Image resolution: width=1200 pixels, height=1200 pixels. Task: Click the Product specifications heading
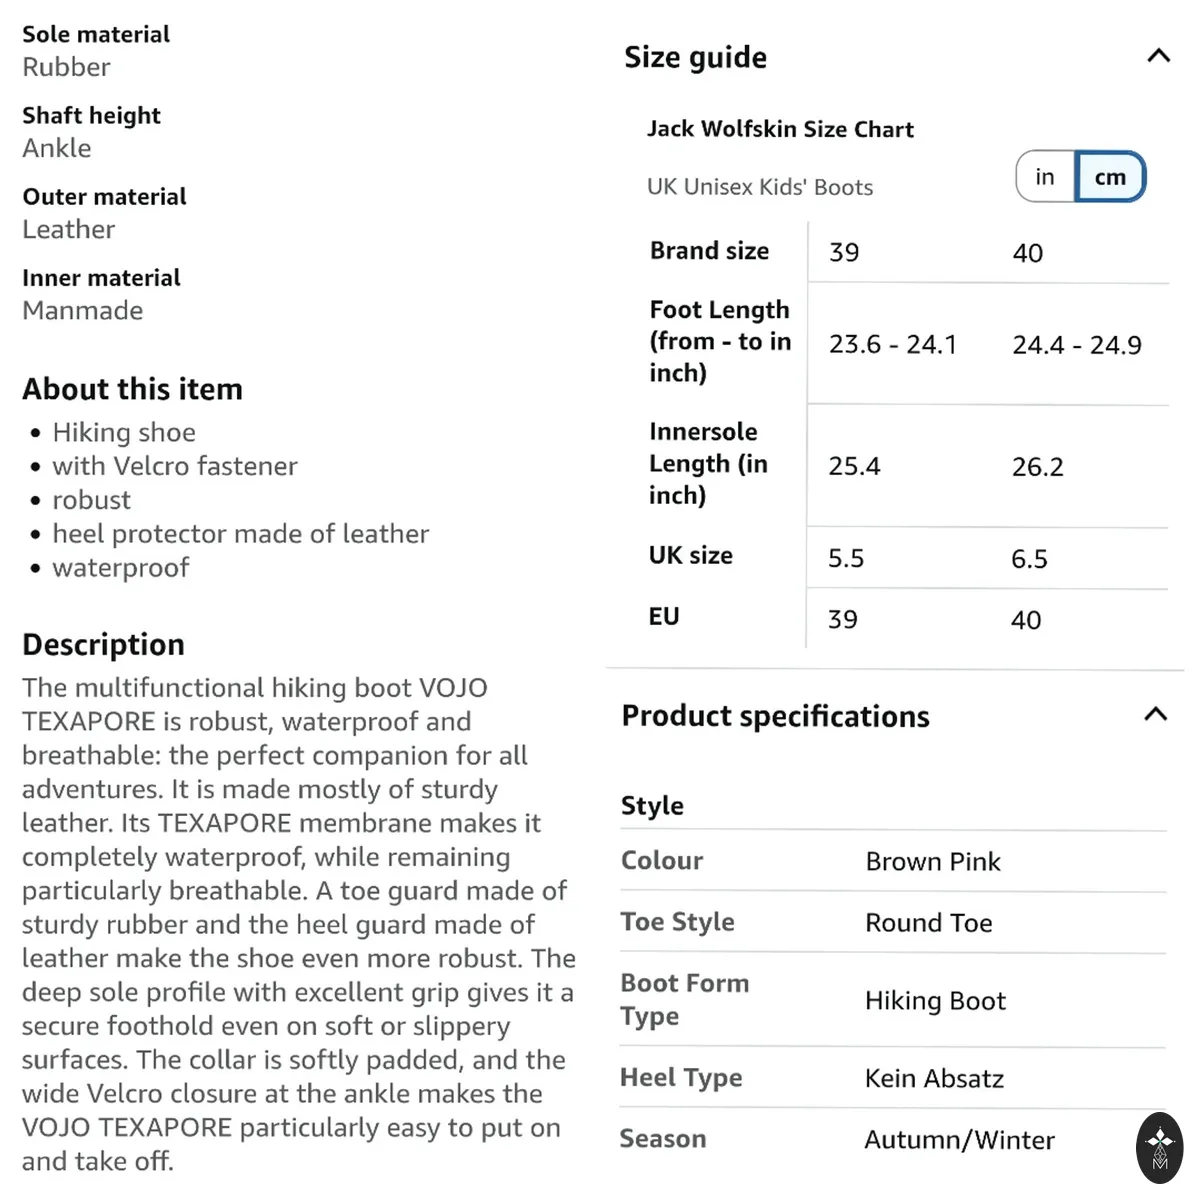pos(775,716)
